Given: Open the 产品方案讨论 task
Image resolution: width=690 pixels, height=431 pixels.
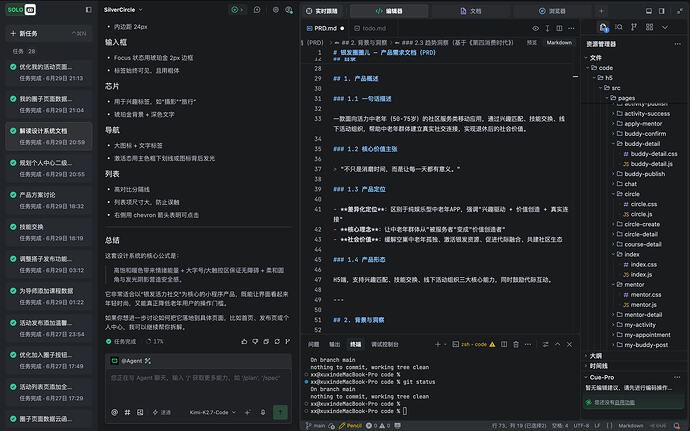Looking at the screenshot, I should click(49, 200).
